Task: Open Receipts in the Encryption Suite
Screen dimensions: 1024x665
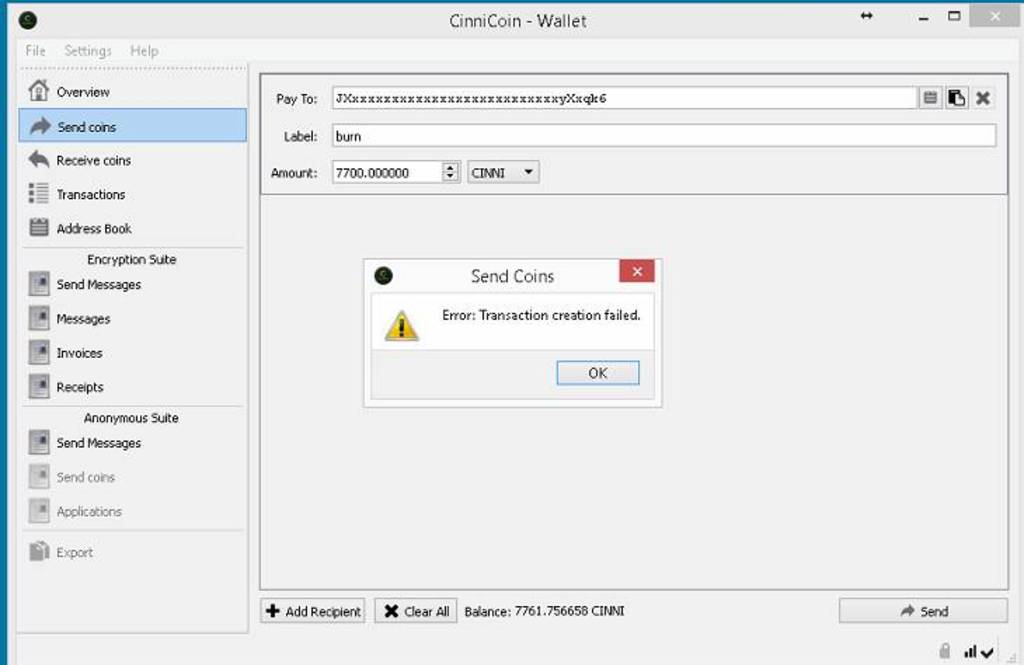Action: tap(133, 387)
